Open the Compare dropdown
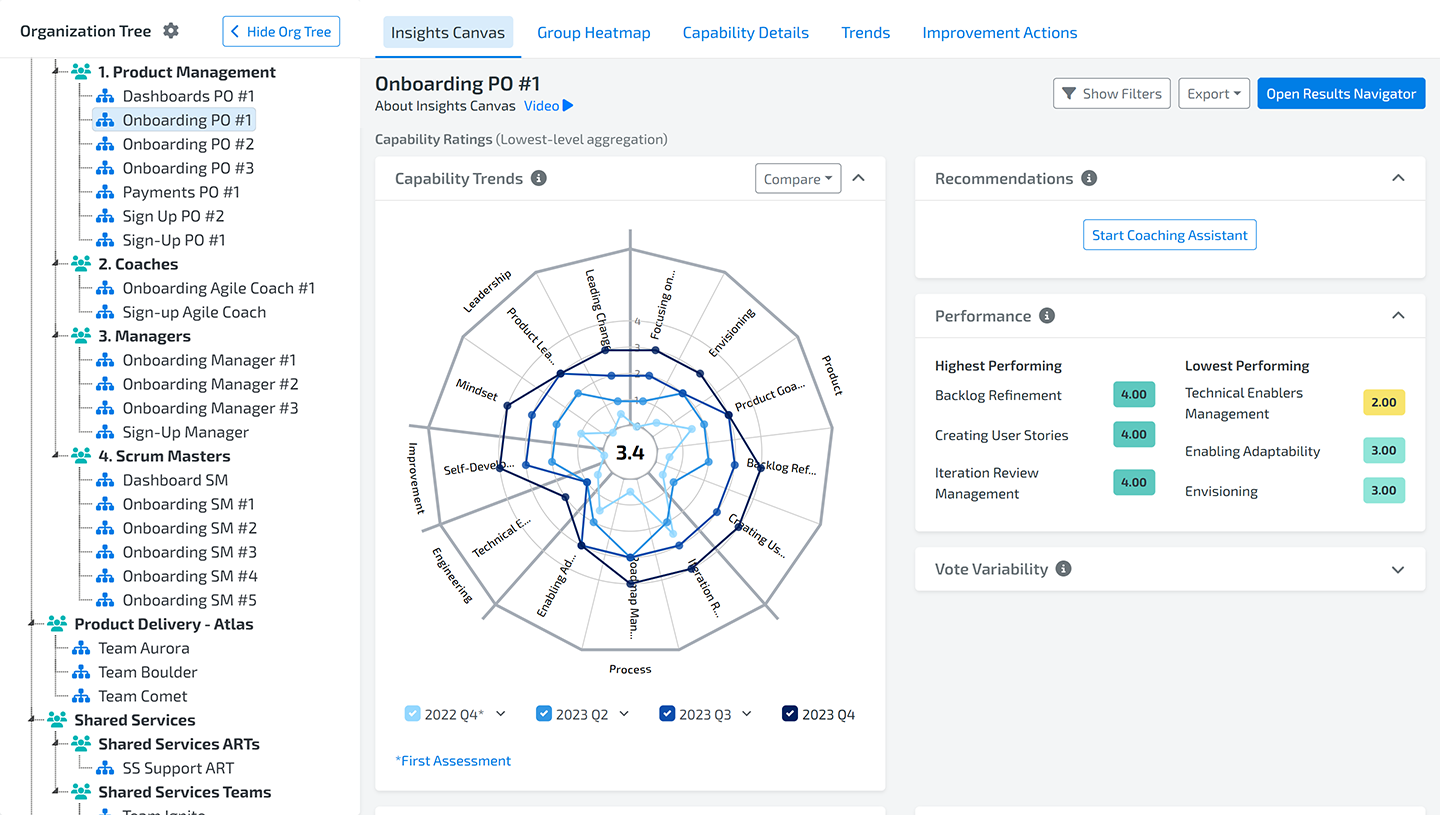The height and width of the screenshot is (815, 1440). tap(797, 179)
